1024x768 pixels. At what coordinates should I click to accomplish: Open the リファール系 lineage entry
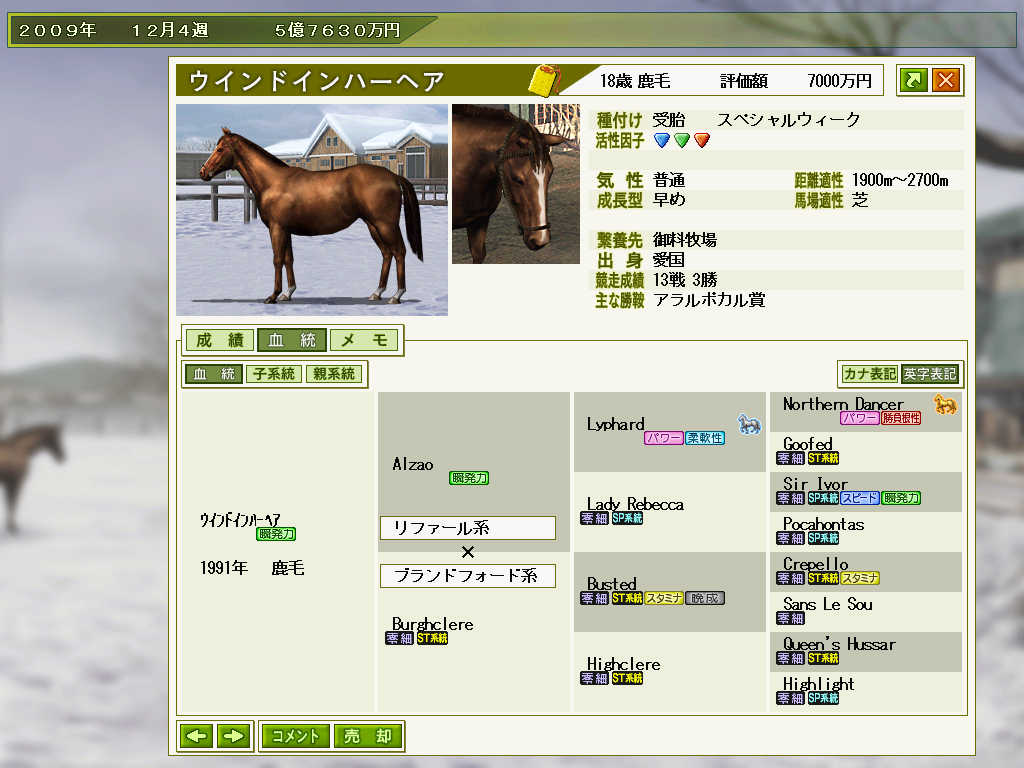point(467,528)
